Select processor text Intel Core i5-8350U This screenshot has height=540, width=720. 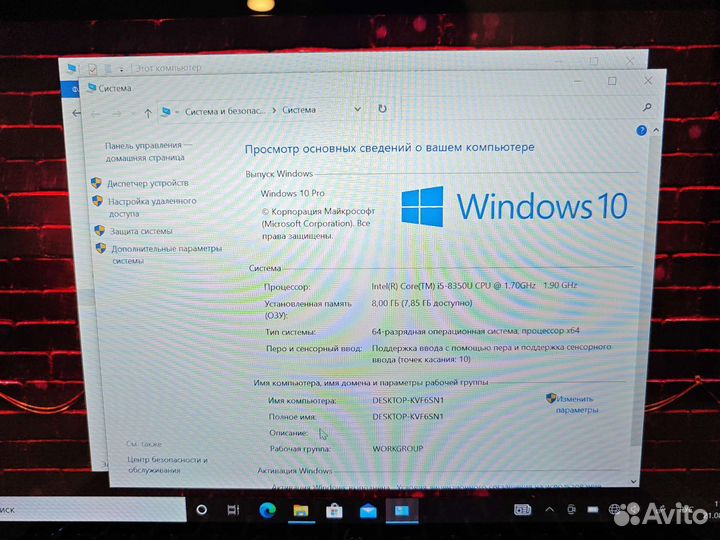coord(474,286)
